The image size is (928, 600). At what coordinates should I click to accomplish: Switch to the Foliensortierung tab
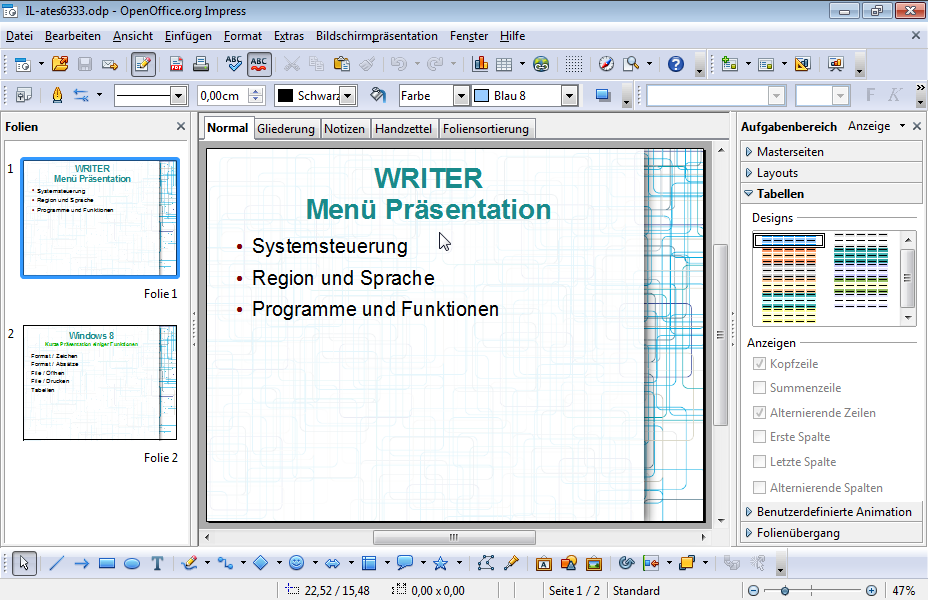tap(486, 128)
